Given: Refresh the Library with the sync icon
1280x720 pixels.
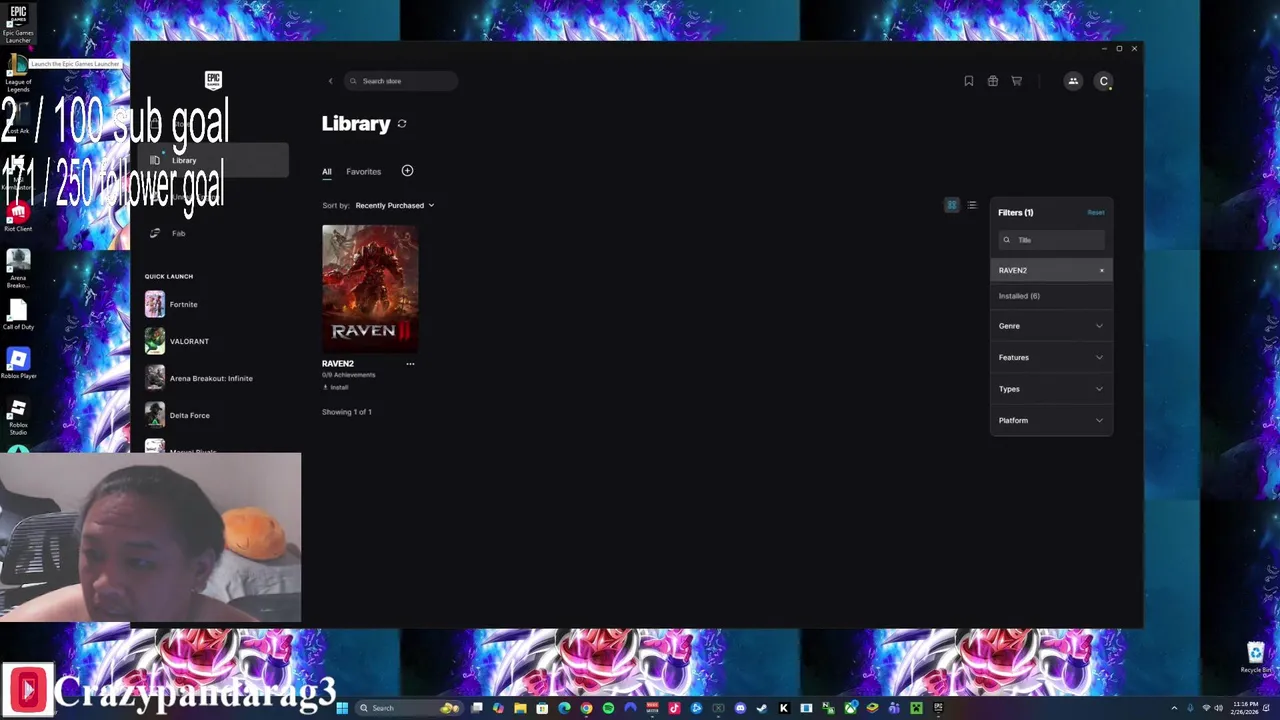Looking at the screenshot, I should click(x=402, y=124).
